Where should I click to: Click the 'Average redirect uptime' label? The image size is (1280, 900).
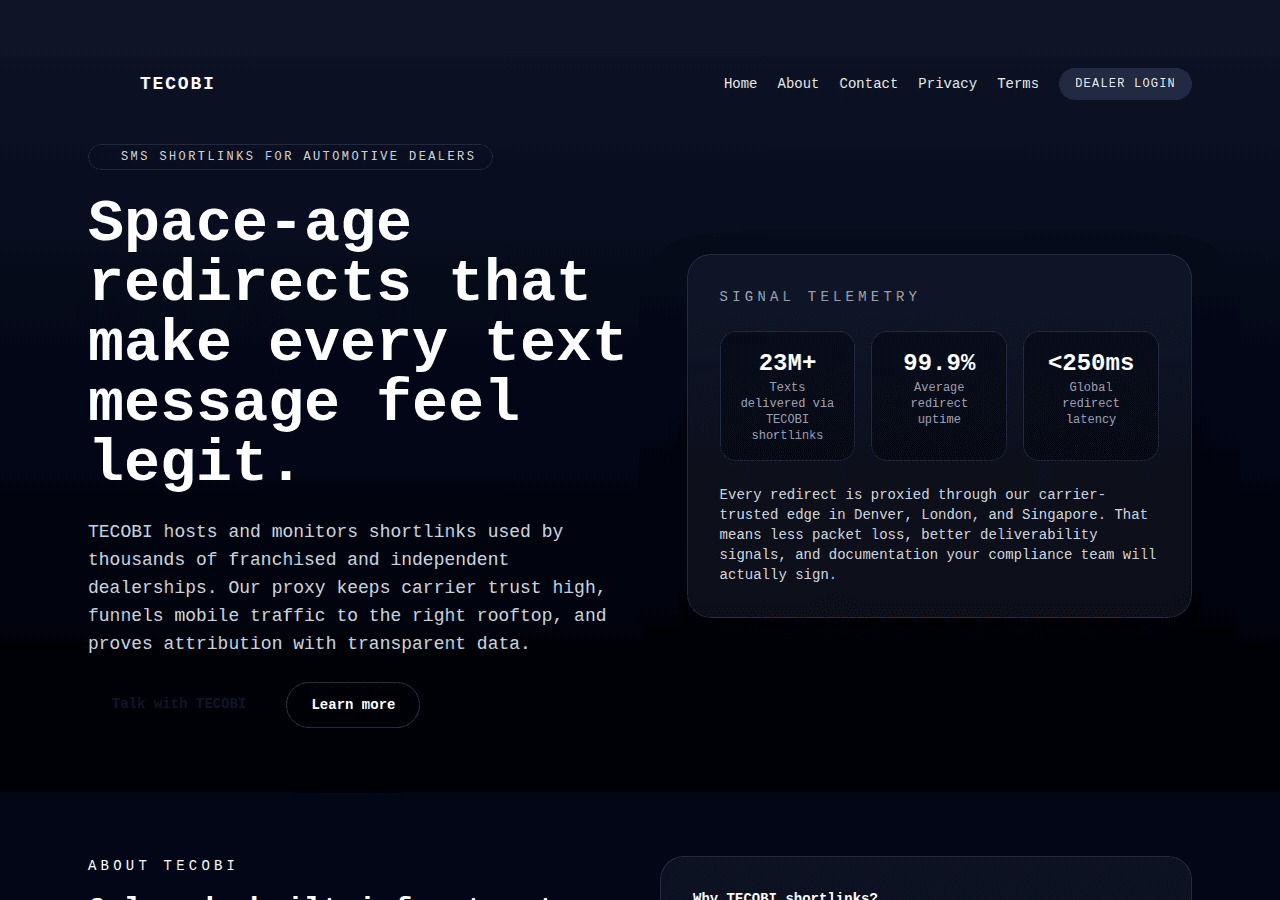click(939, 403)
